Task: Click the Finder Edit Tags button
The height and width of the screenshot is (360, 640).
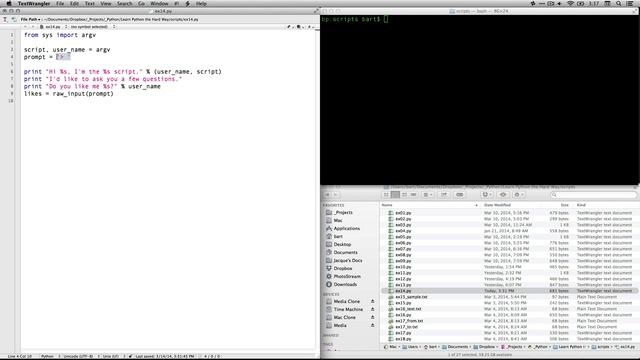Action: click(460, 195)
